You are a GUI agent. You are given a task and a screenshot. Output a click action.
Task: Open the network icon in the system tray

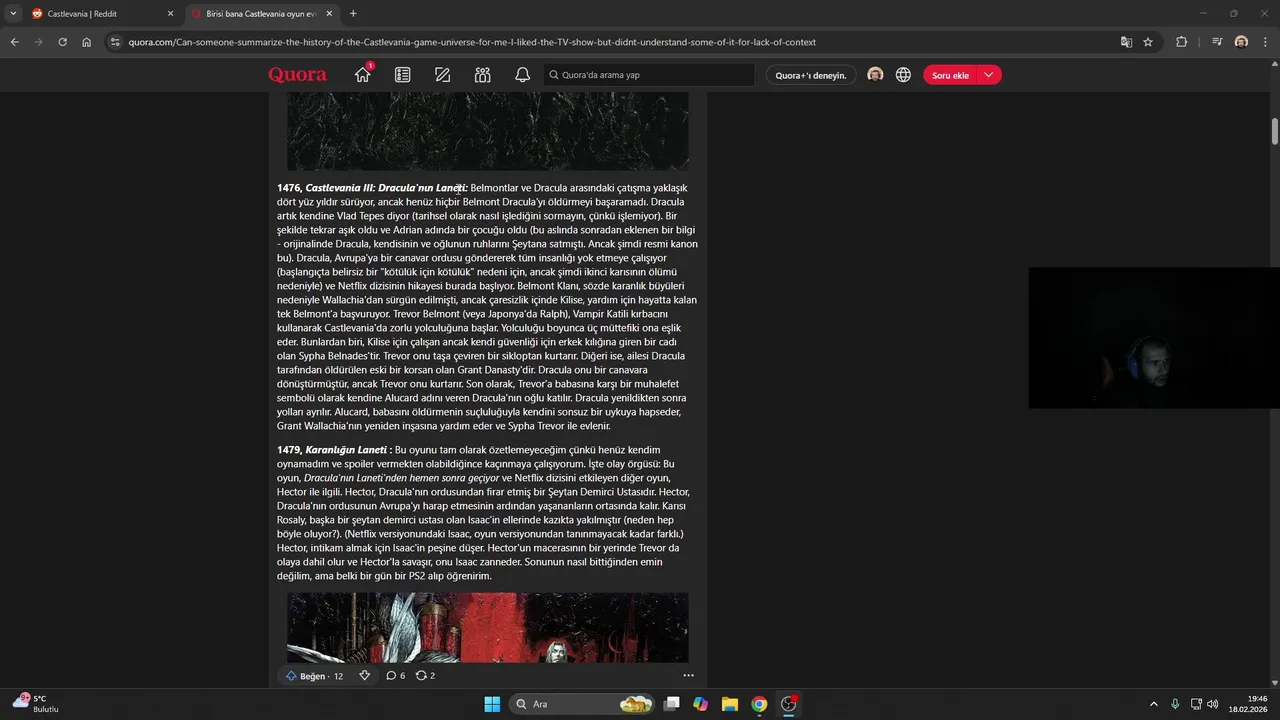pyautogui.click(x=1196, y=704)
